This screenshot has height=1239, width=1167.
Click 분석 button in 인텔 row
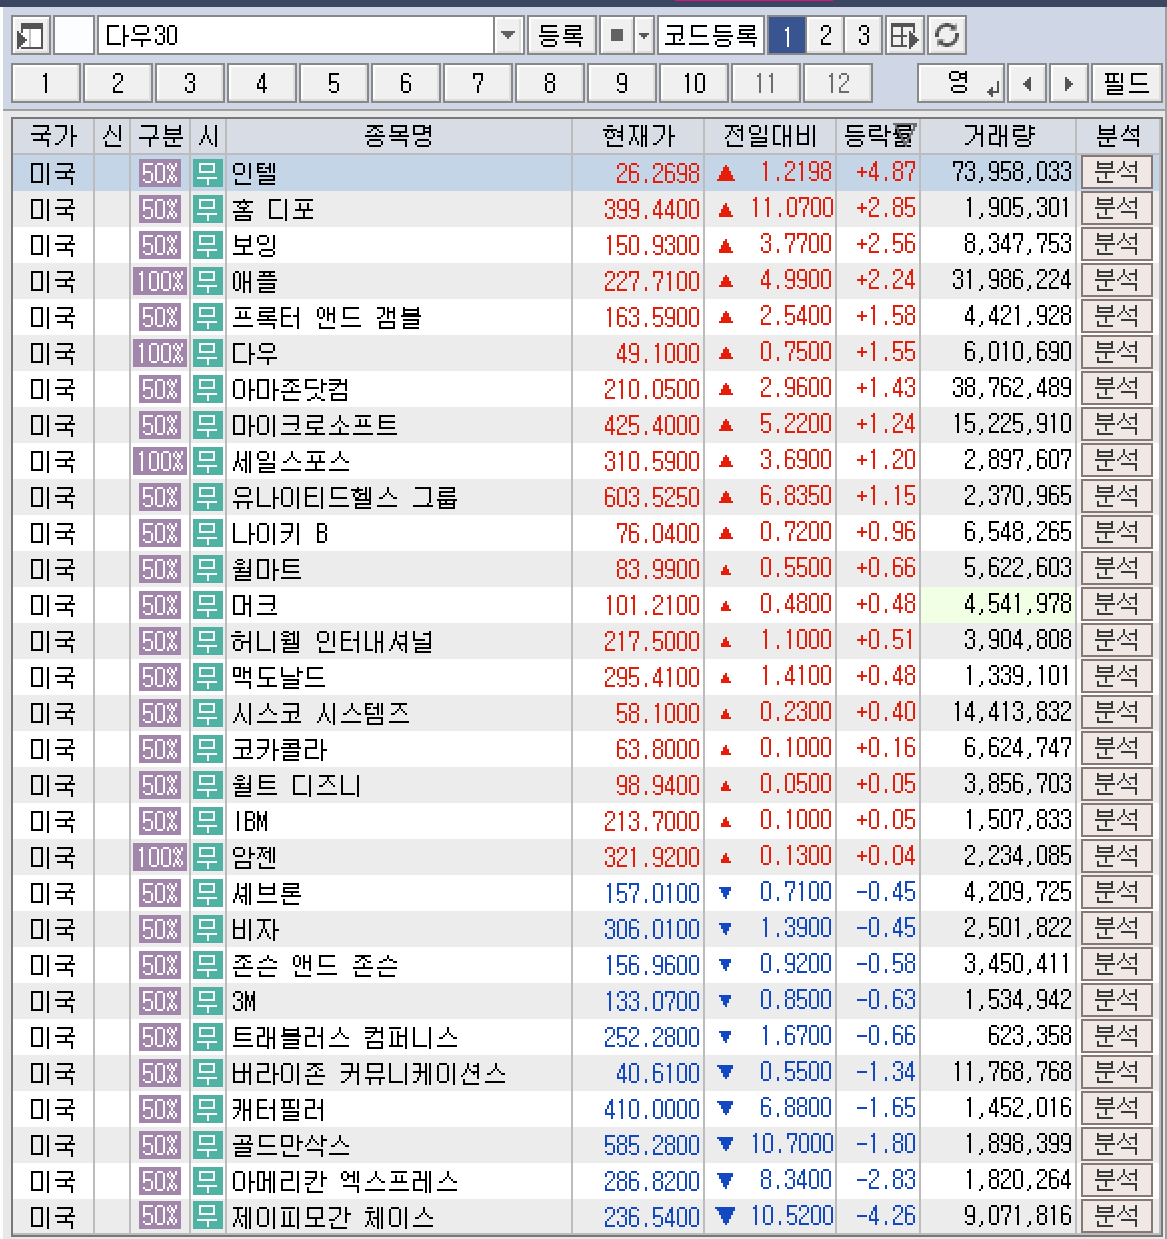coord(1116,172)
